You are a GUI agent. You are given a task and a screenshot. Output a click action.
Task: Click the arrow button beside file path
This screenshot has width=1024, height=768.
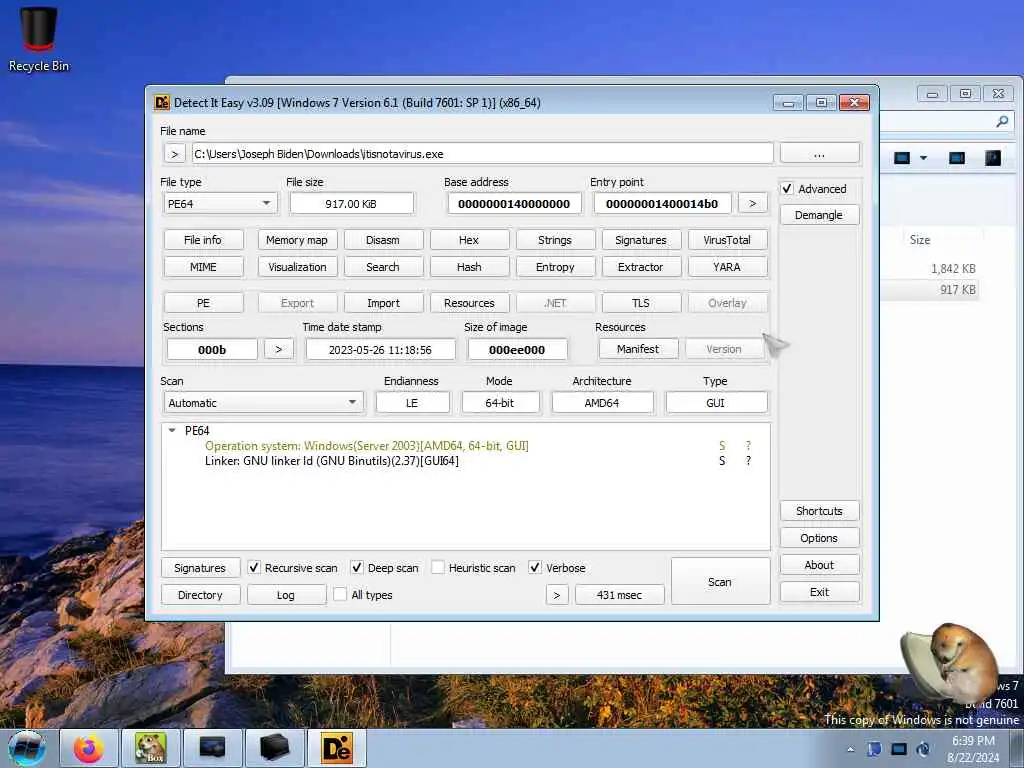coord(174,154)
